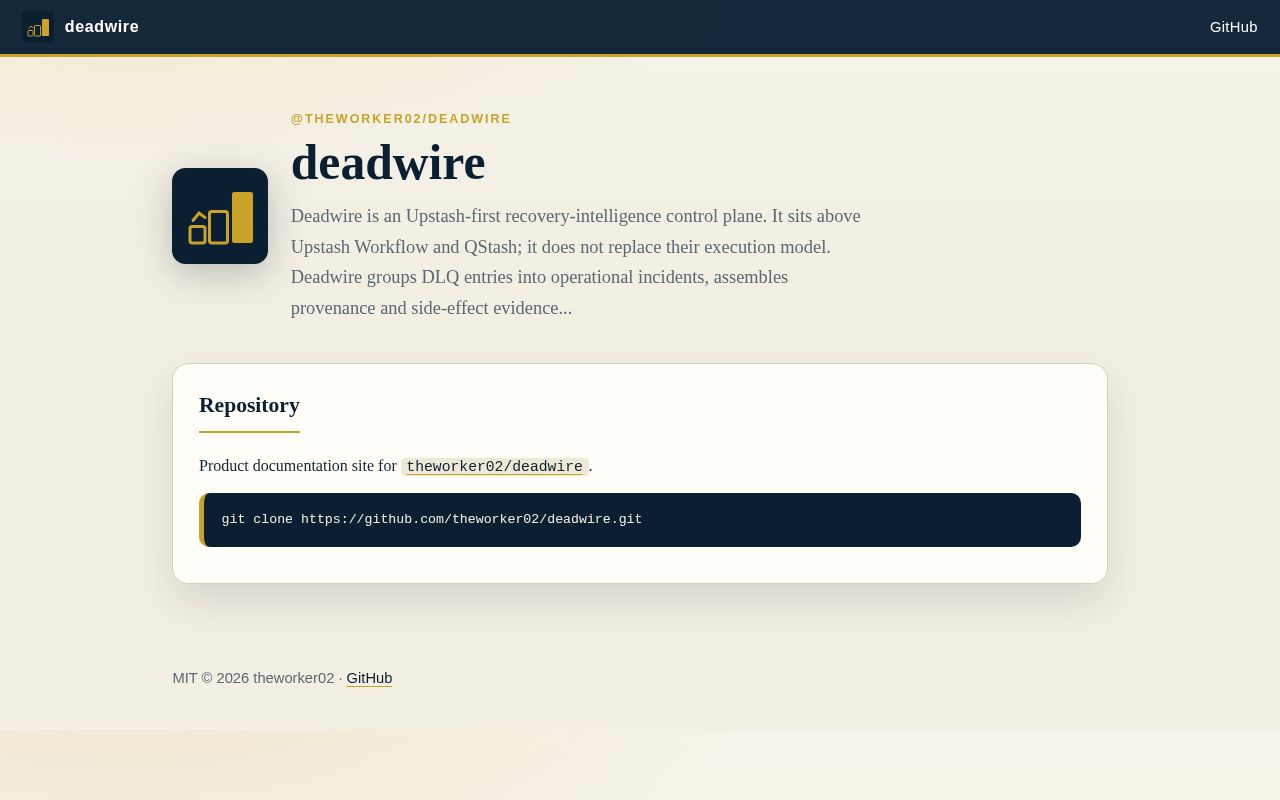The image size is (1280, 800).
Task: Click the Deadwire description paragraph
Action: pyautogui.click(x=576, y=262)
